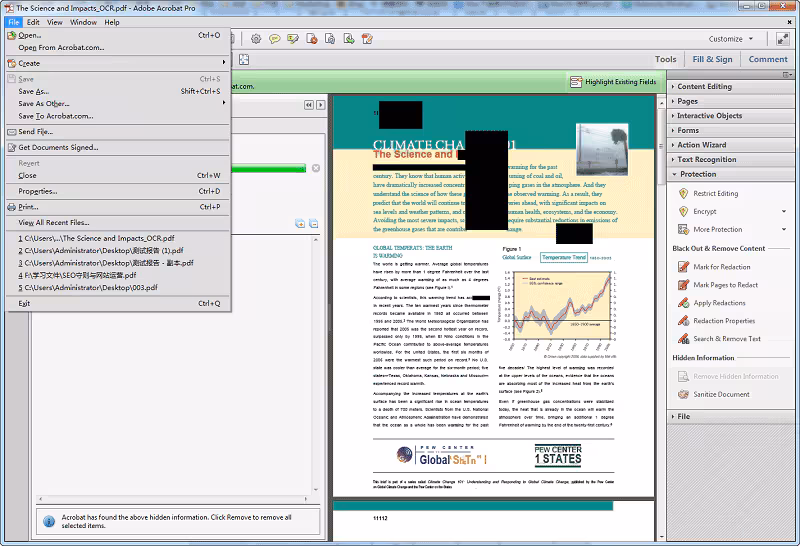Screen dimensions: 800x546
Task: Cancel the progress with the gray X icon
Action: pyautogui.click(x=316, y=168)
